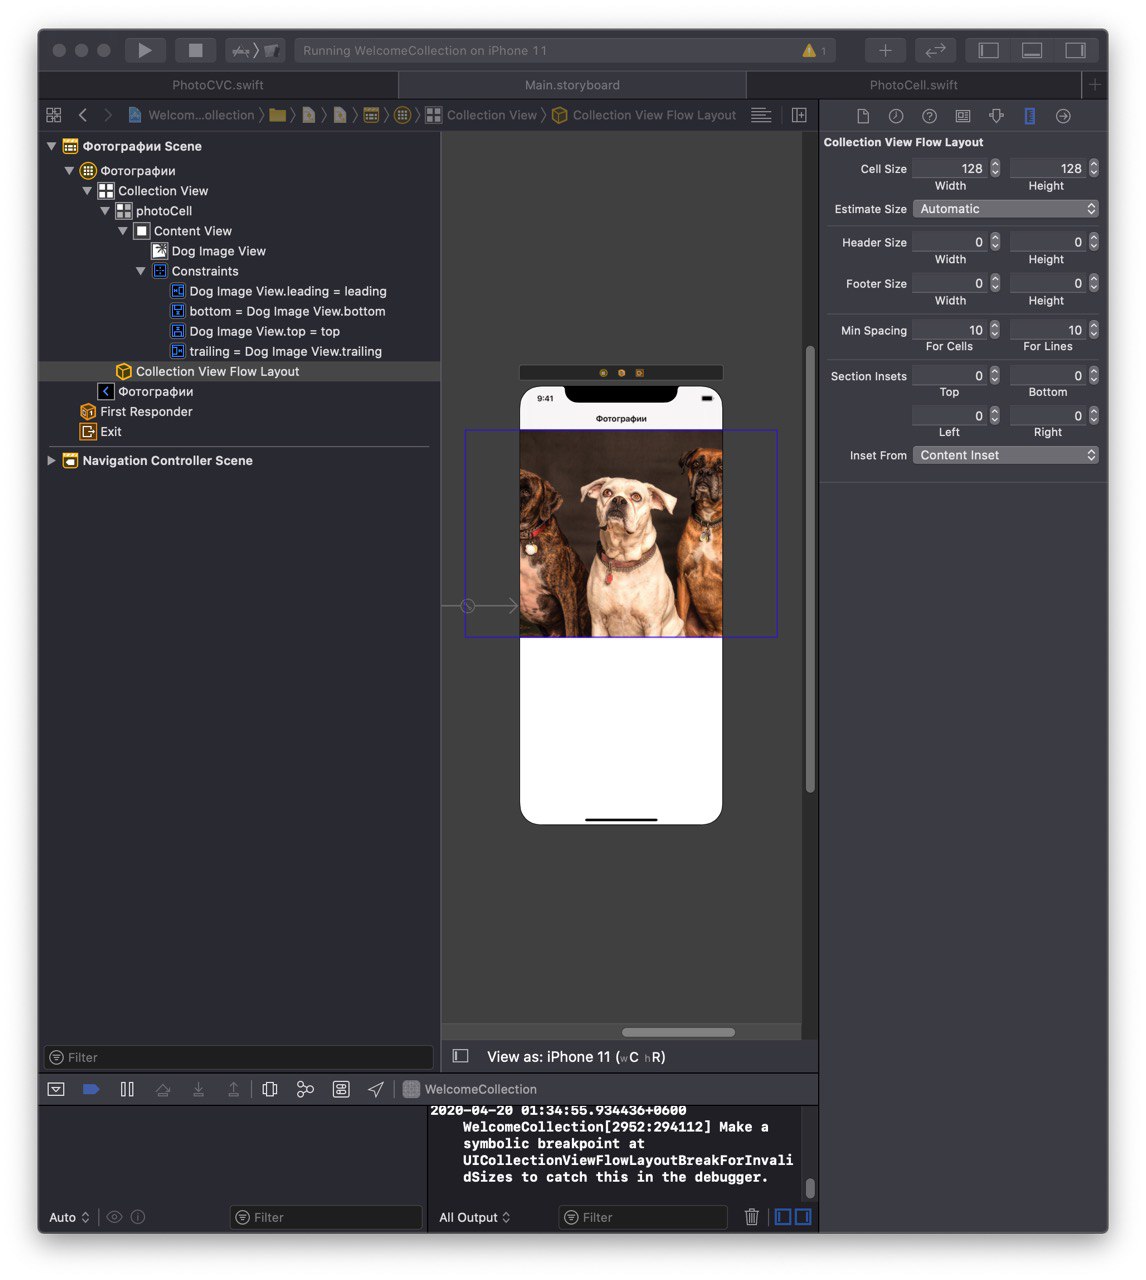The width and height of the screenshot is (1146, 1280).
Task: Run the app with the Play button
Action: (x=145, y=50)
